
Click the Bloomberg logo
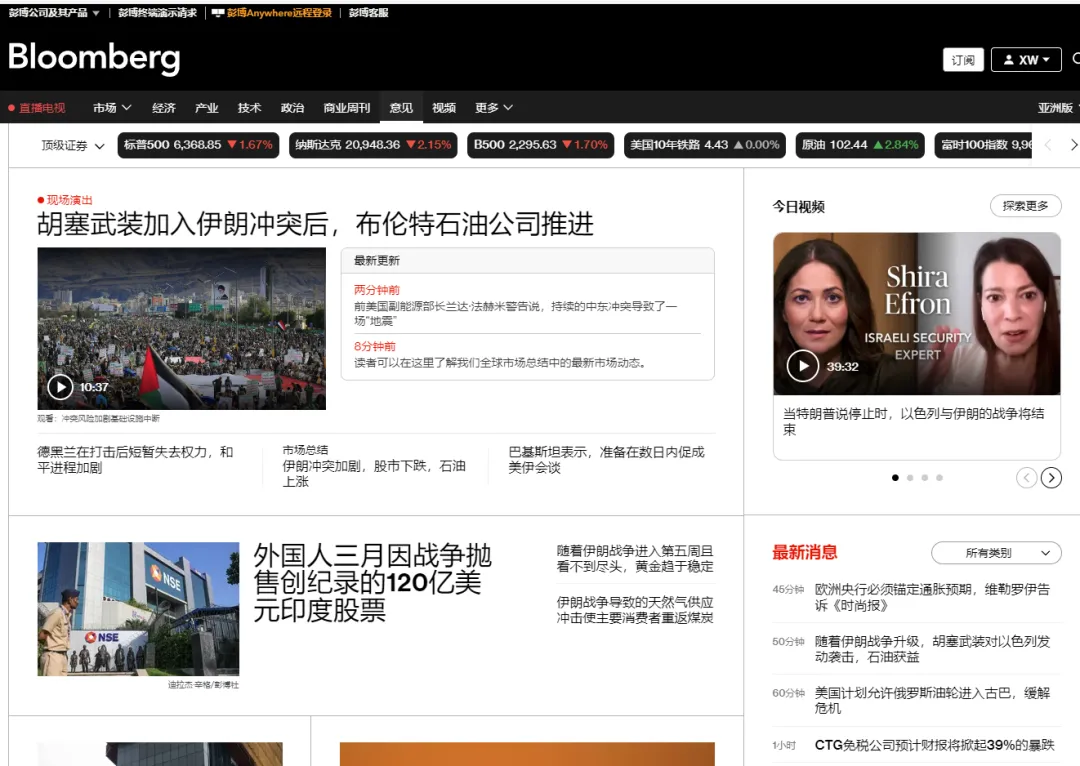point(94,58)
